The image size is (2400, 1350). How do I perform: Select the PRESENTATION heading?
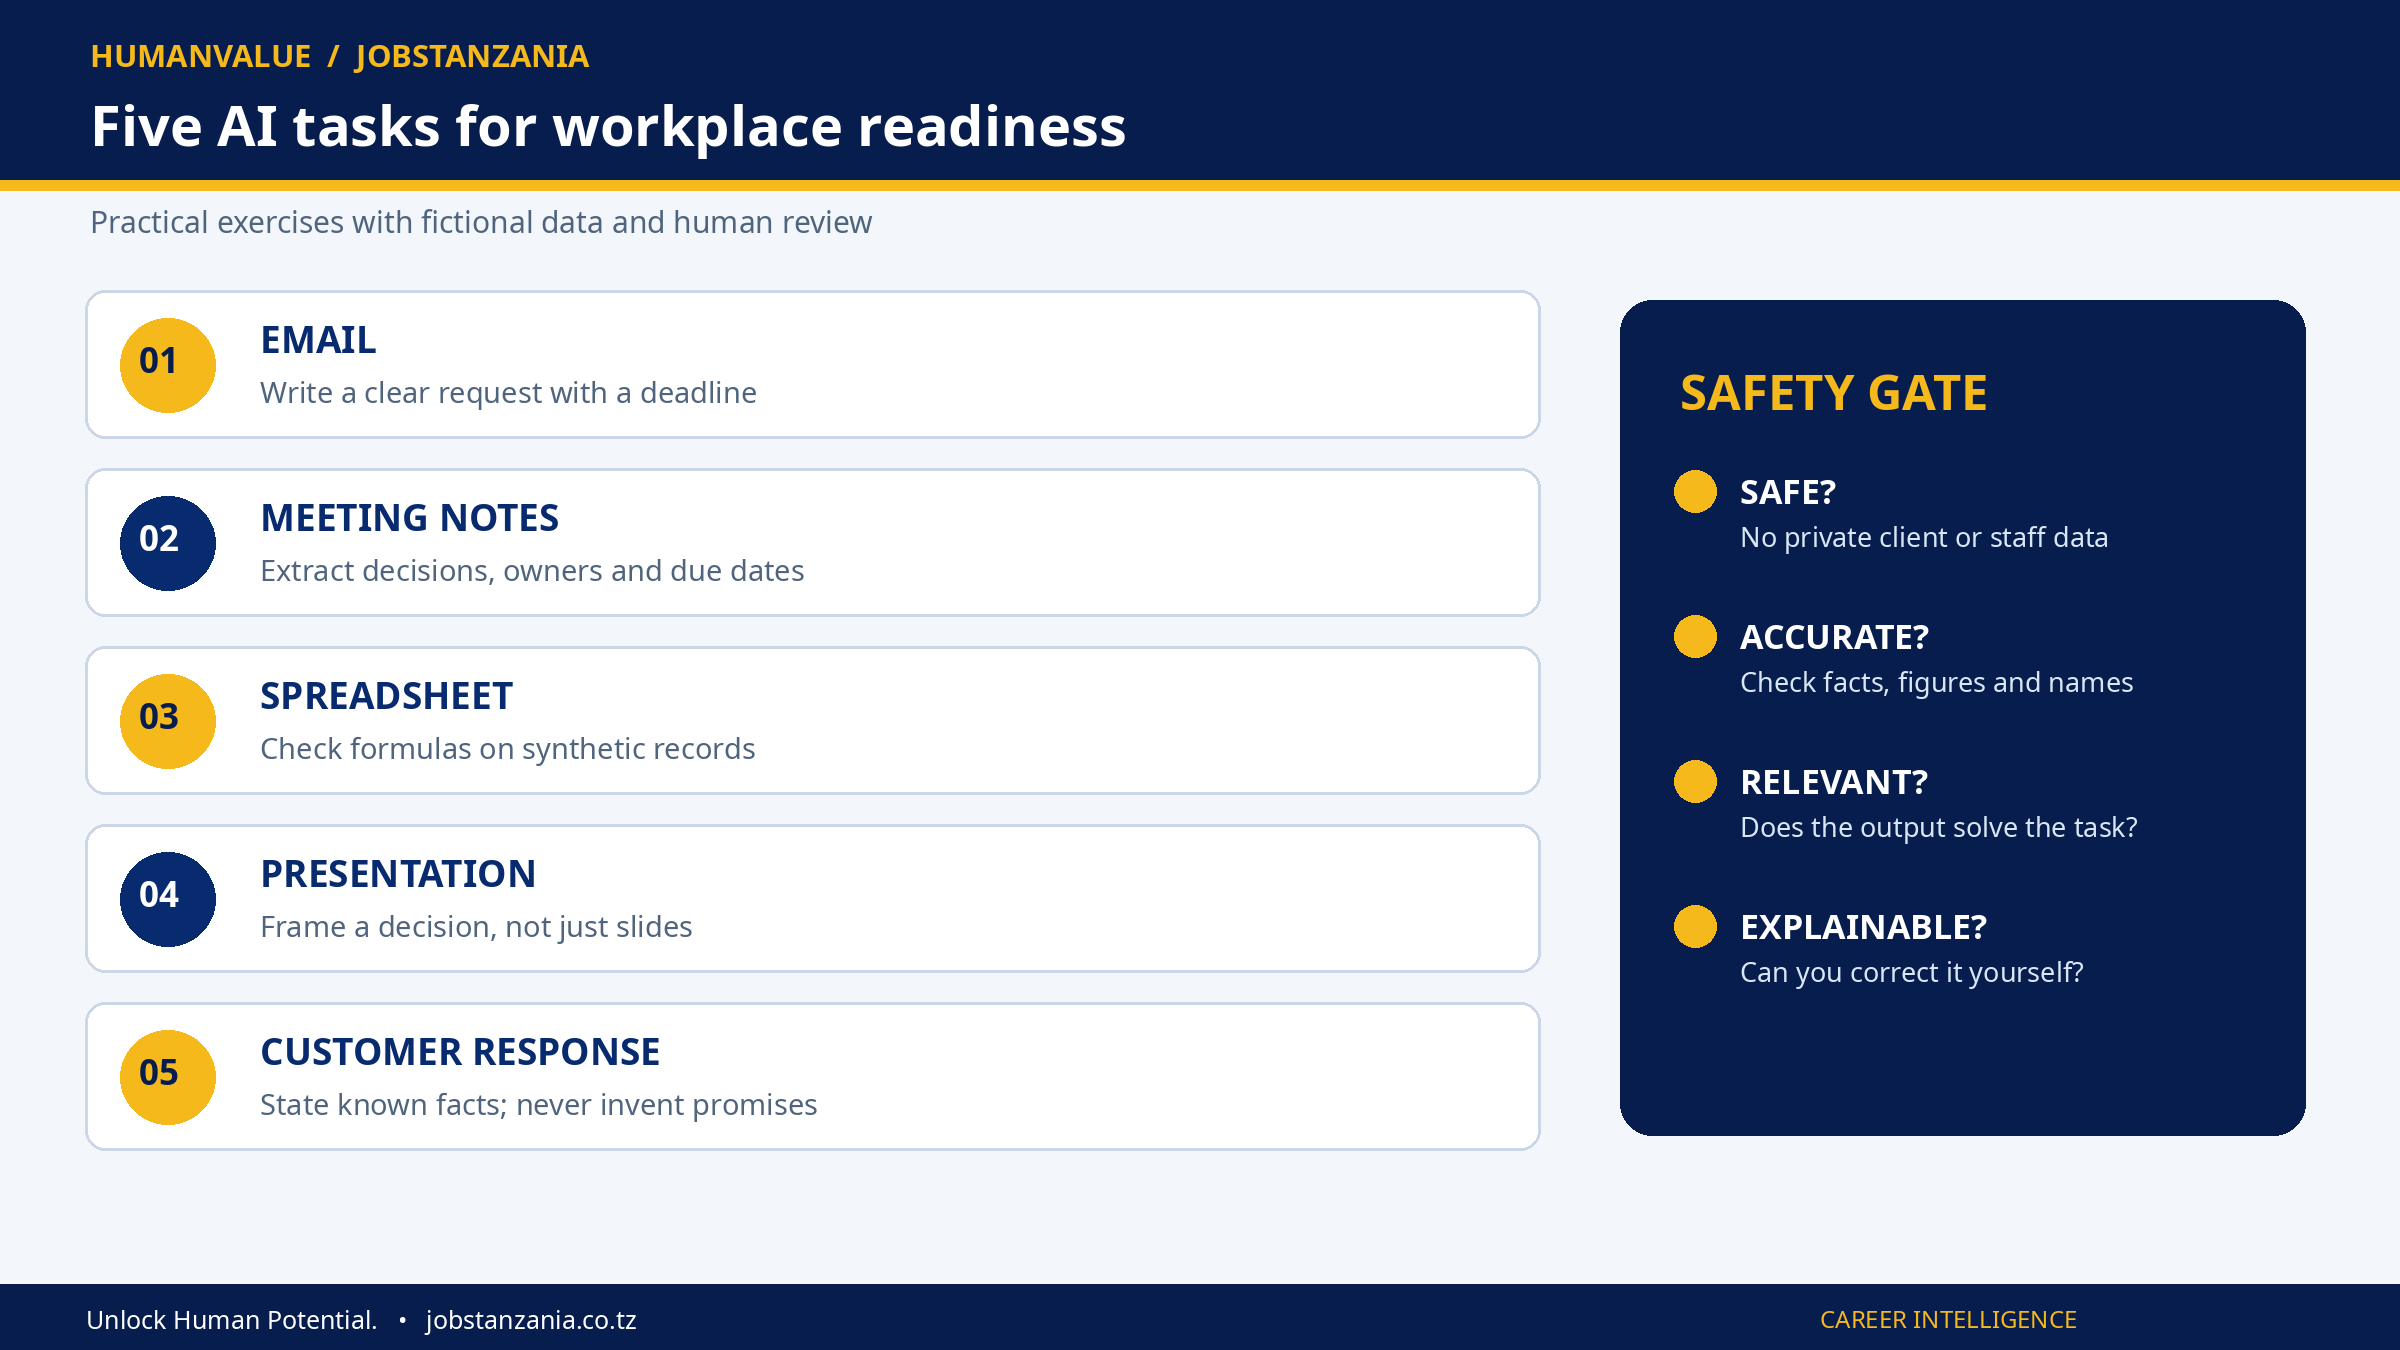coord(398,874)
